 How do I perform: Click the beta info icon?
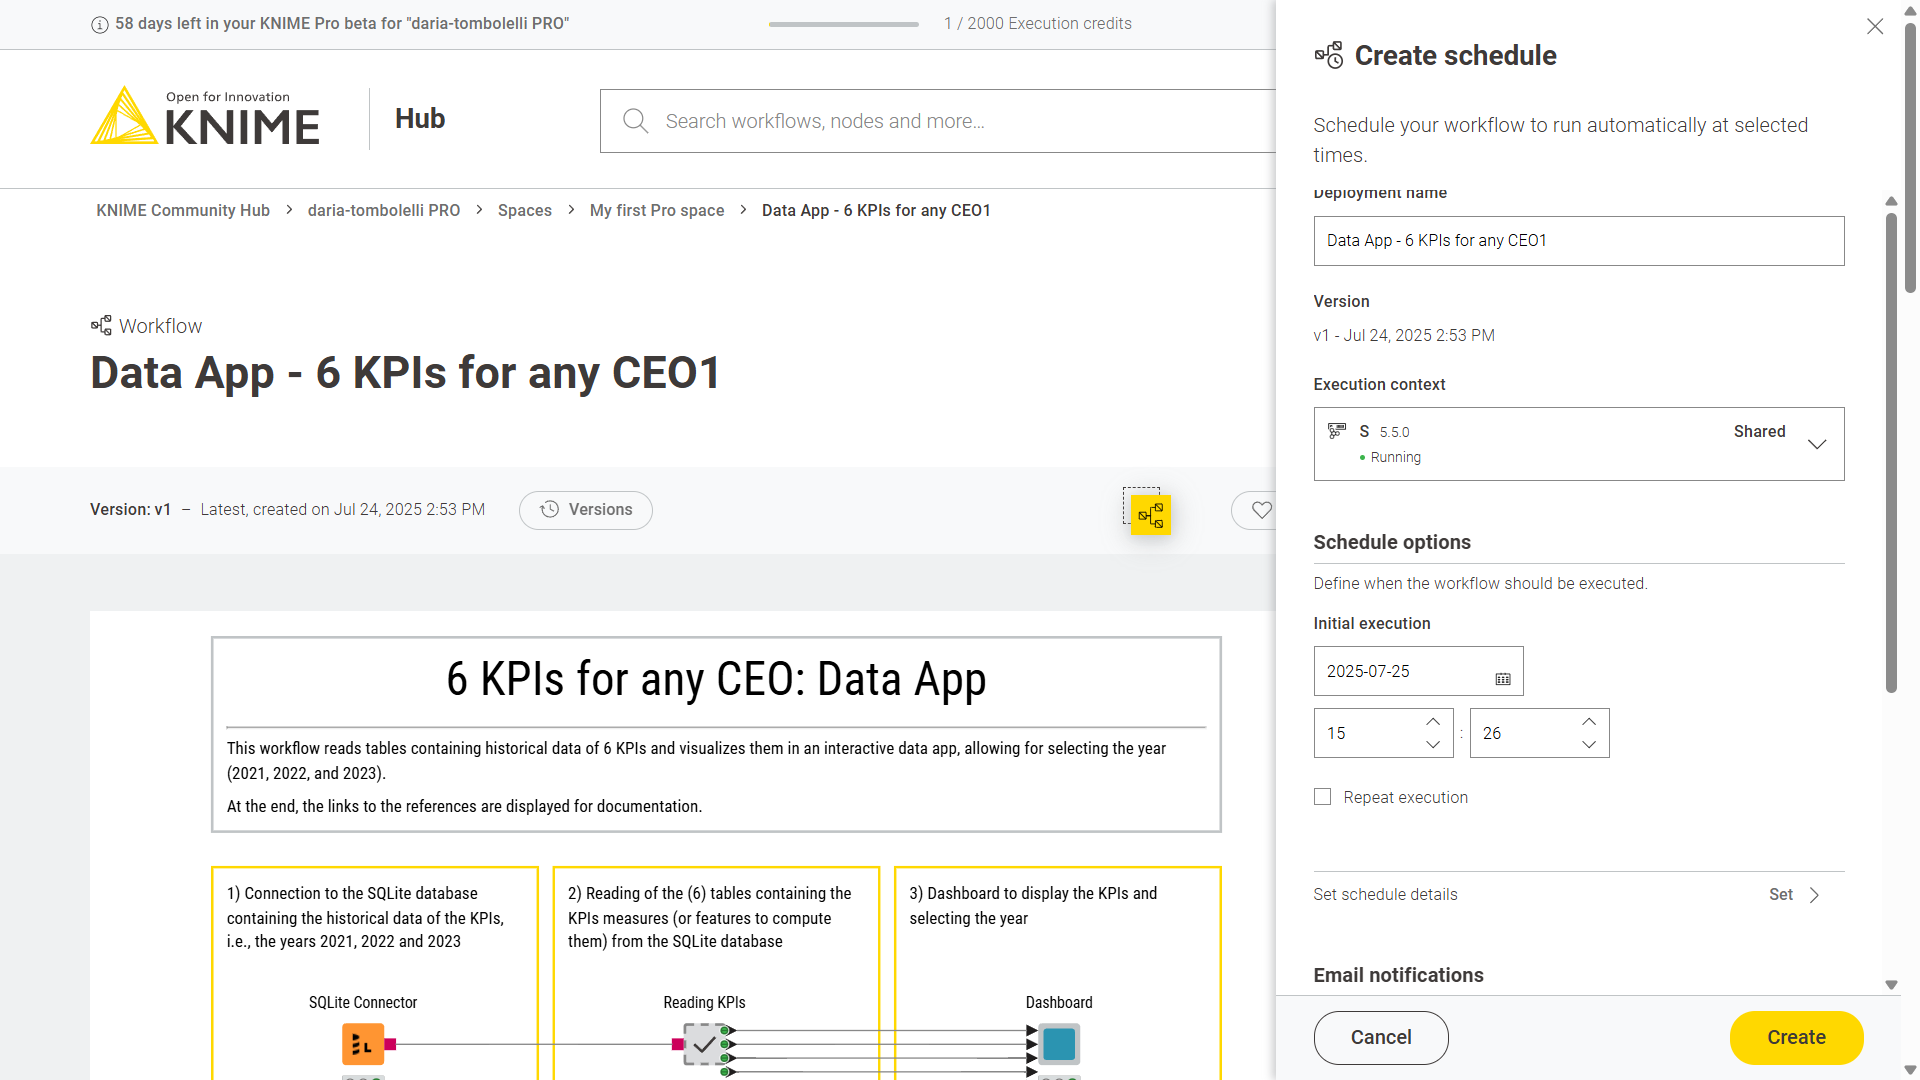[100, 25]
